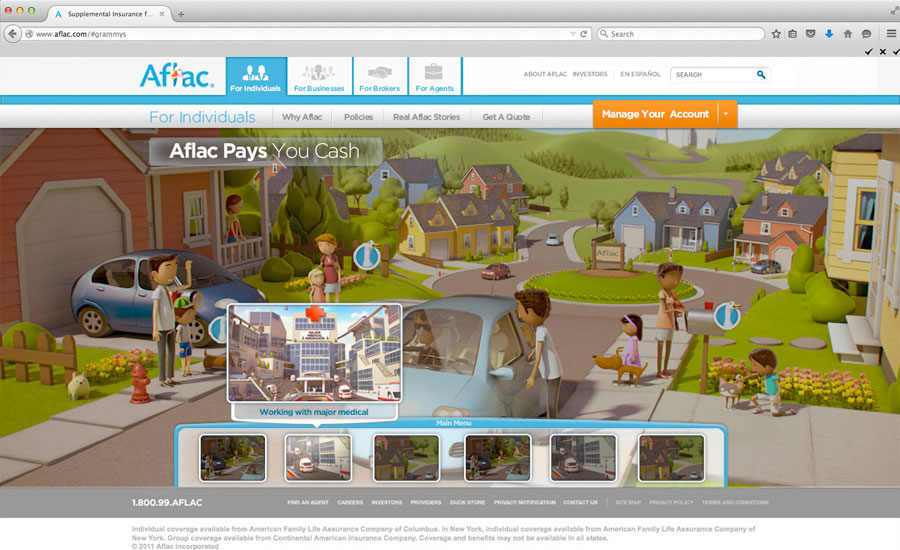900x550 pixels.
Task: Open Get A Quote
Action: pyautogui.click(x=506, y=117)
